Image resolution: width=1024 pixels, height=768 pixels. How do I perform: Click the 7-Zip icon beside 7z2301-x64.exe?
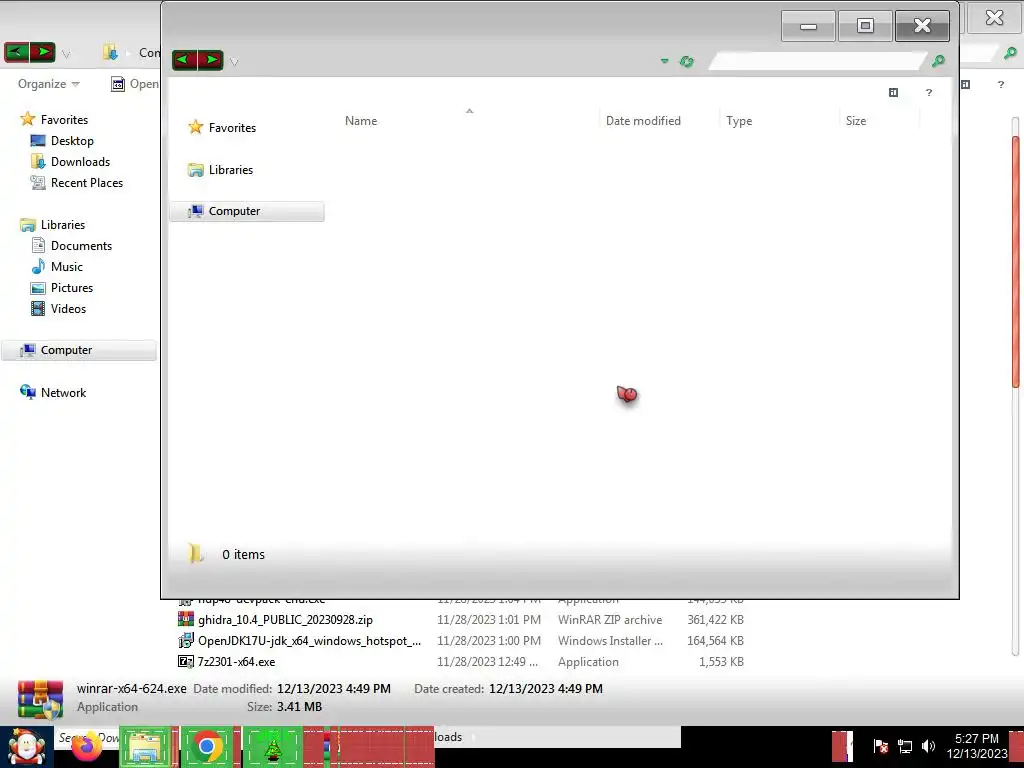(186, 662)
